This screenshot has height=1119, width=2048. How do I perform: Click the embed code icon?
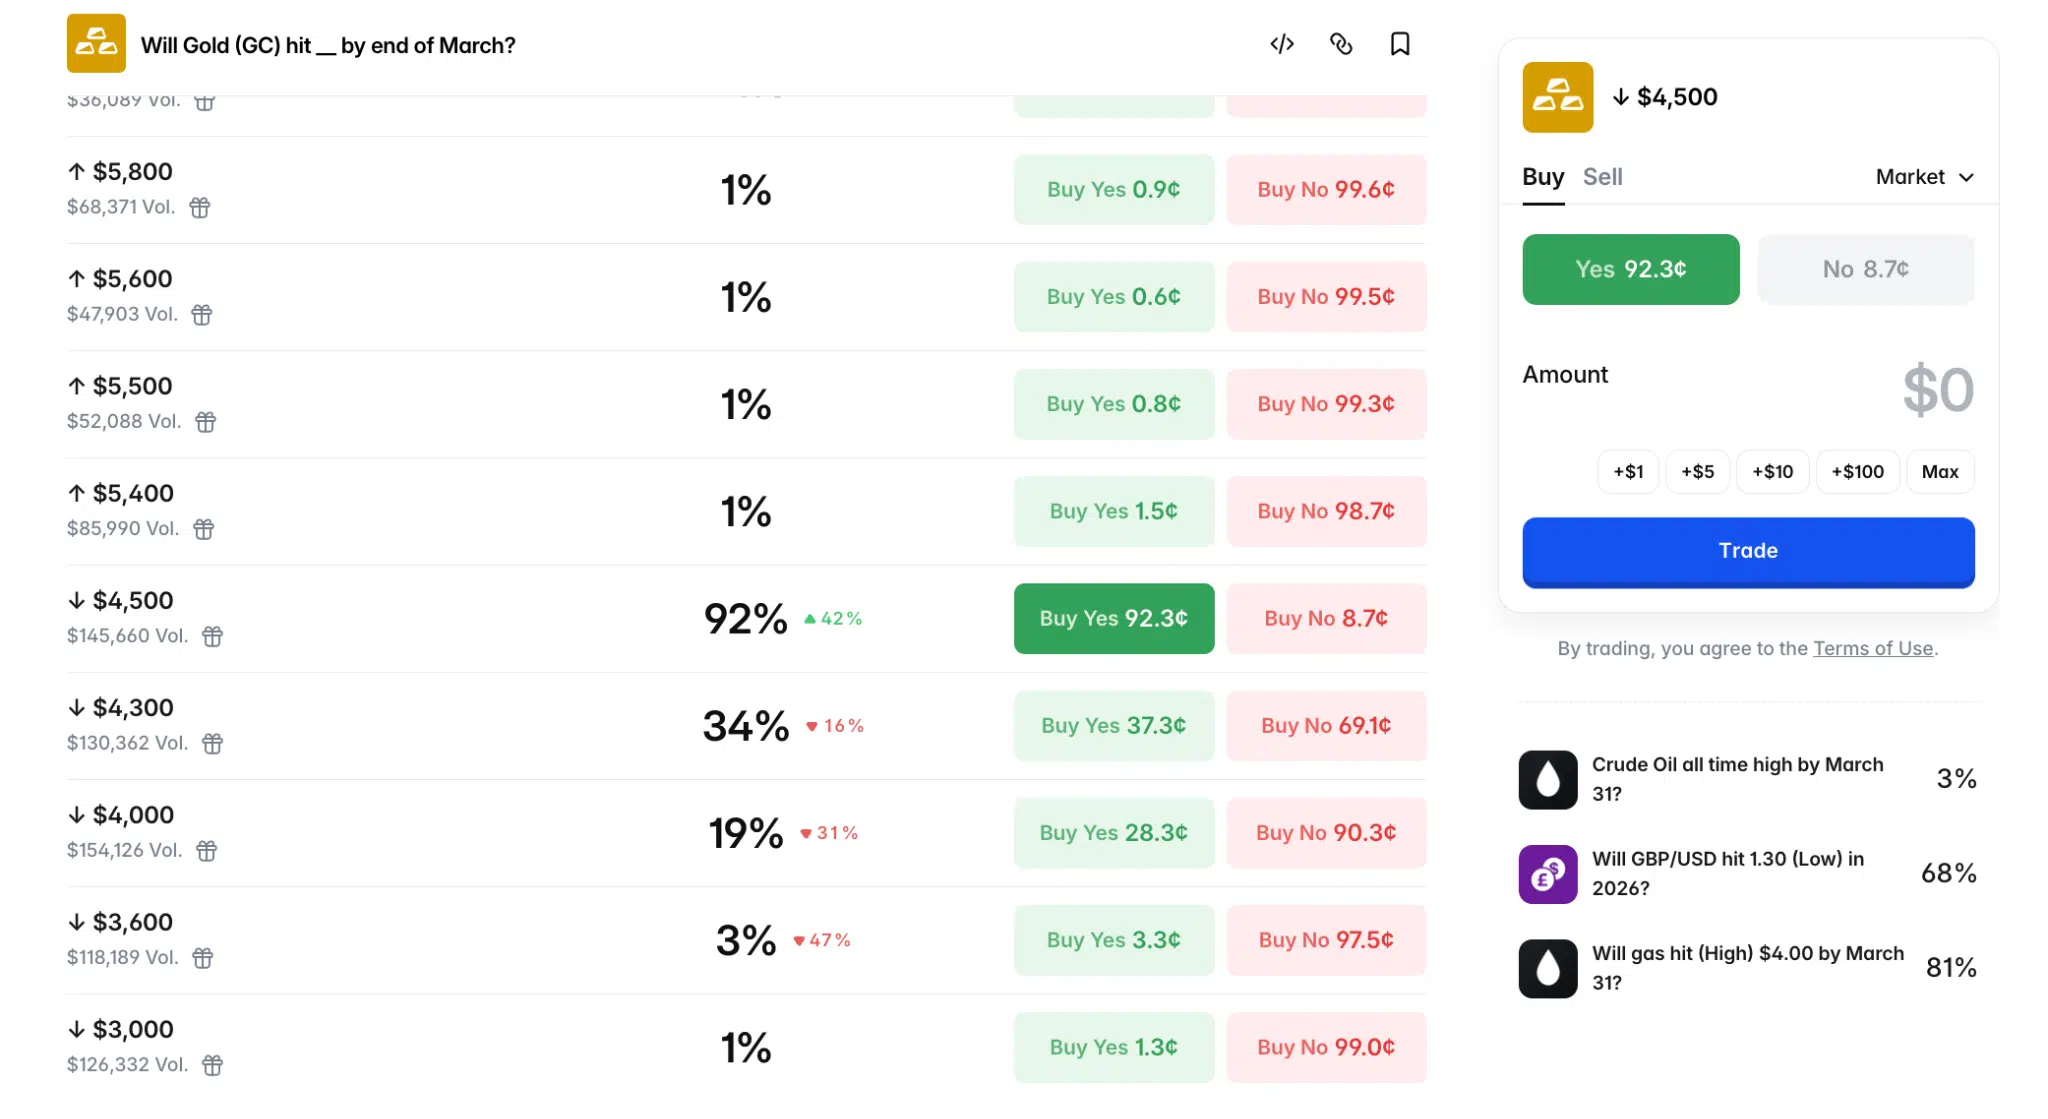coord(1282,44)
